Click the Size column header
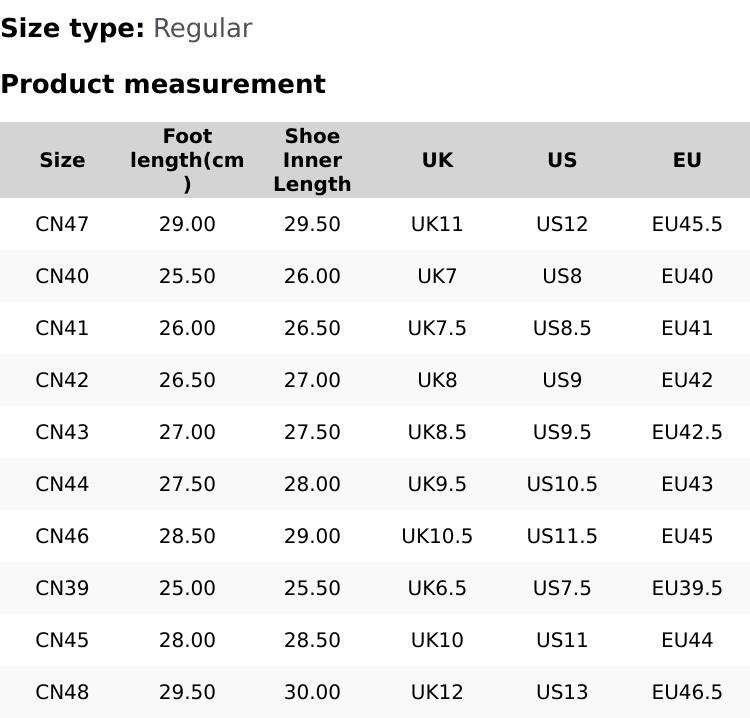This screenshot has width=750, height=718. (x=62, y=160)
